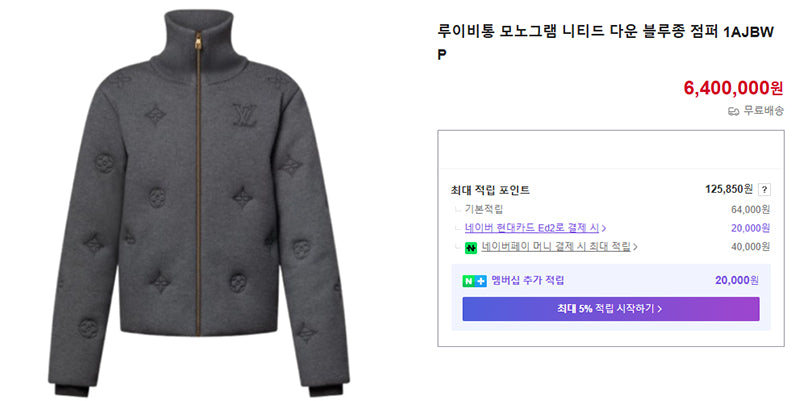The width and height of the screenshot is (800, 401).
Task: Click the gray Louis Vuitton jacket image
Action: [199, 202]
